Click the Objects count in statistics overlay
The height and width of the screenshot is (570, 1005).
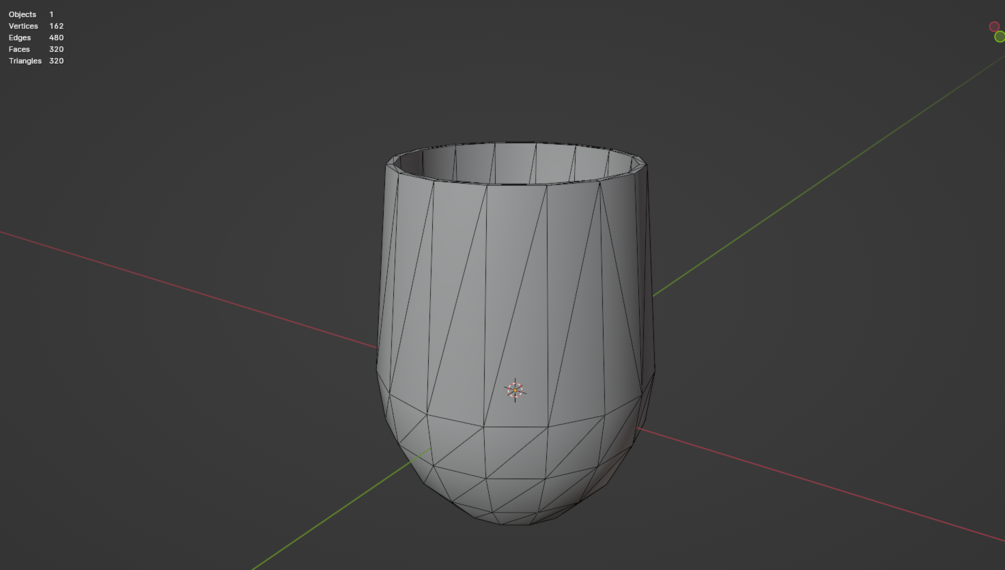click(31, 14)
